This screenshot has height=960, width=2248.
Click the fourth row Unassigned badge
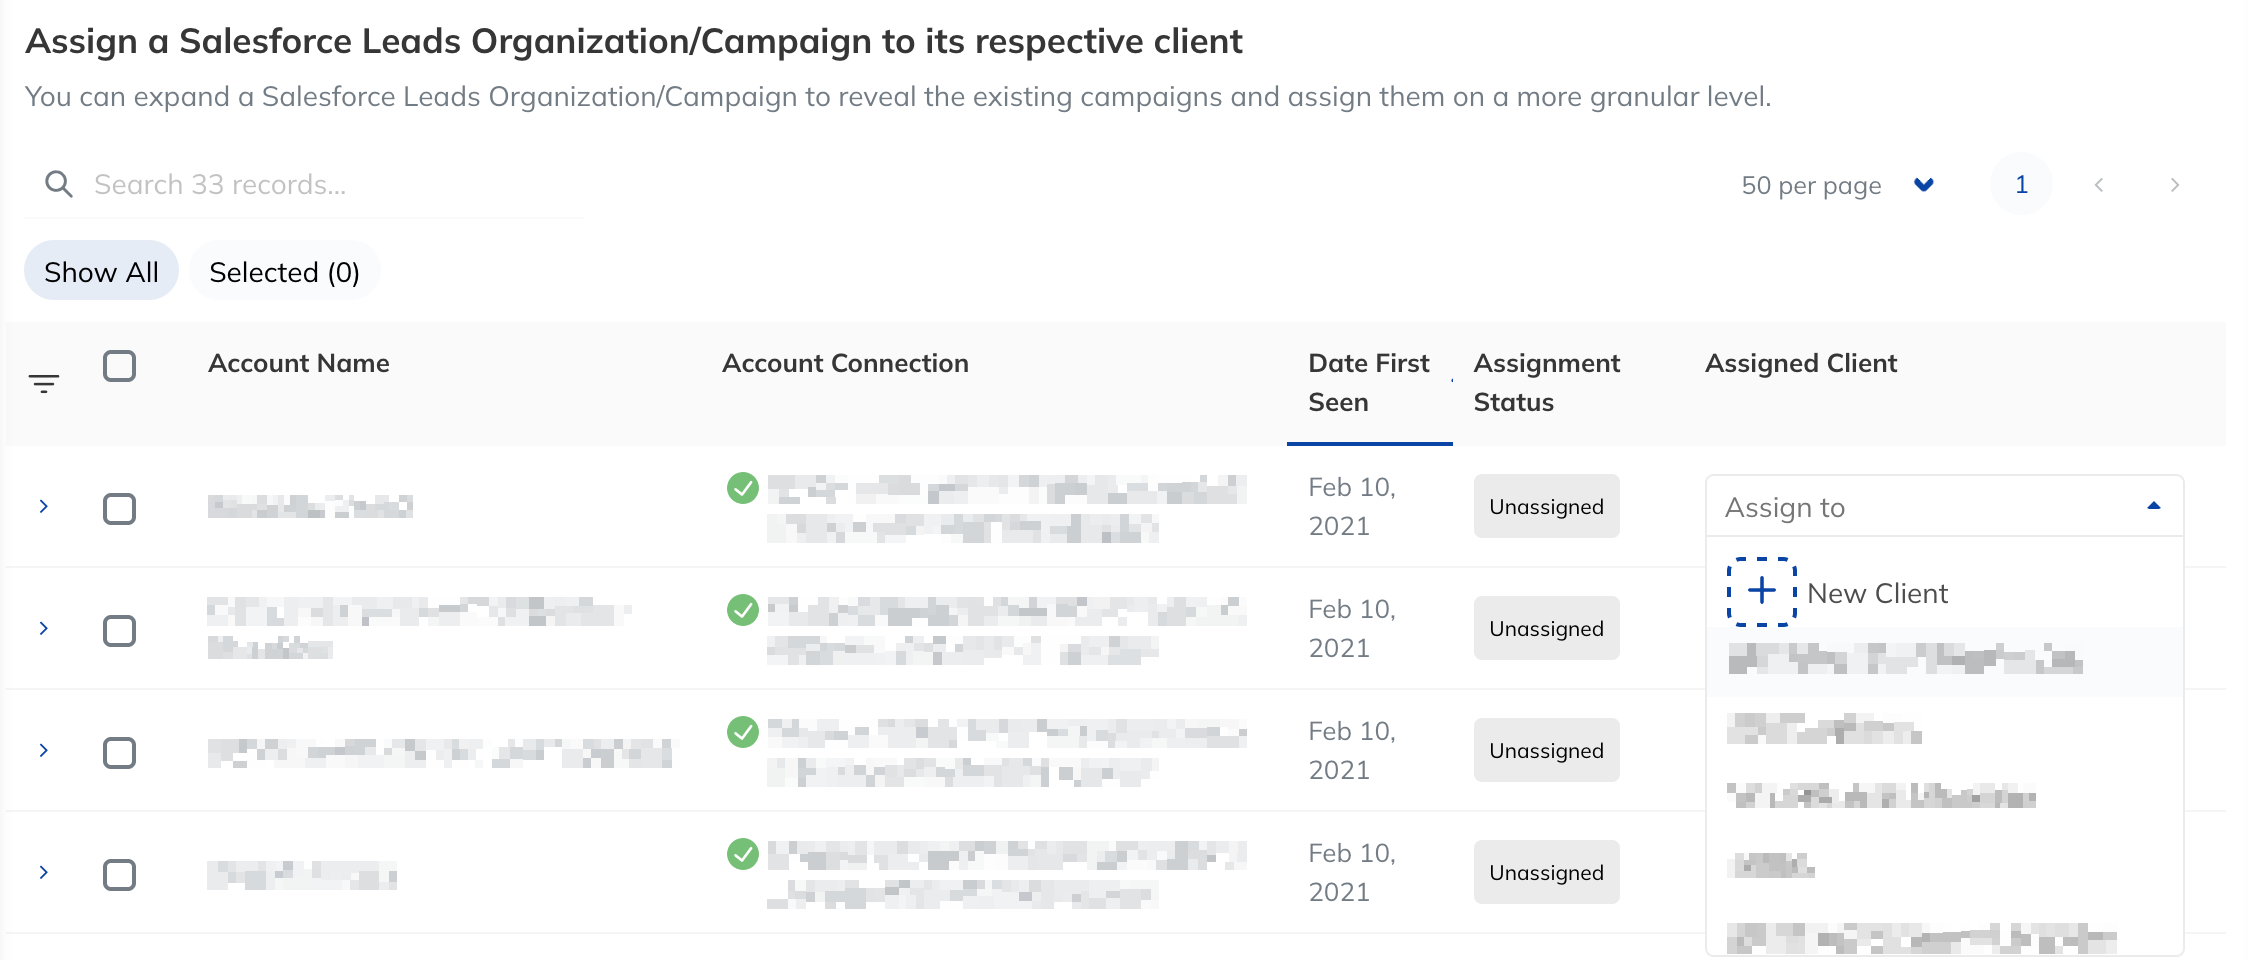coord(1546,872)
